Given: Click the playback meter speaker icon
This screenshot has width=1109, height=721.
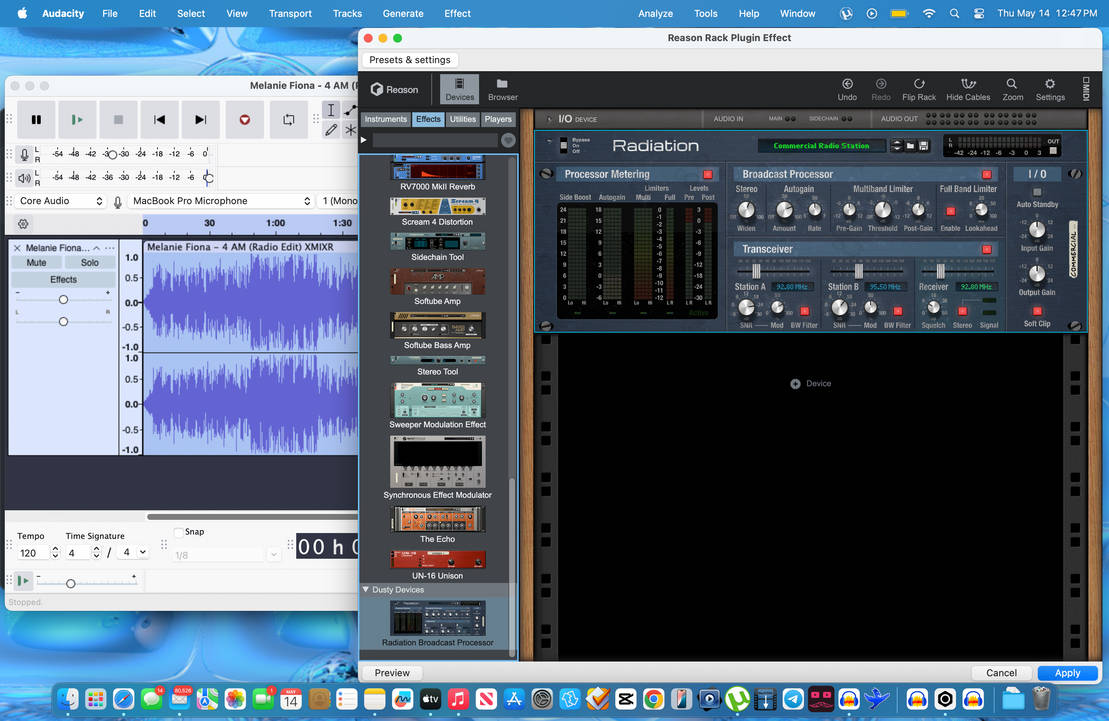Looking at the screenshot, I should click(25, 177).
